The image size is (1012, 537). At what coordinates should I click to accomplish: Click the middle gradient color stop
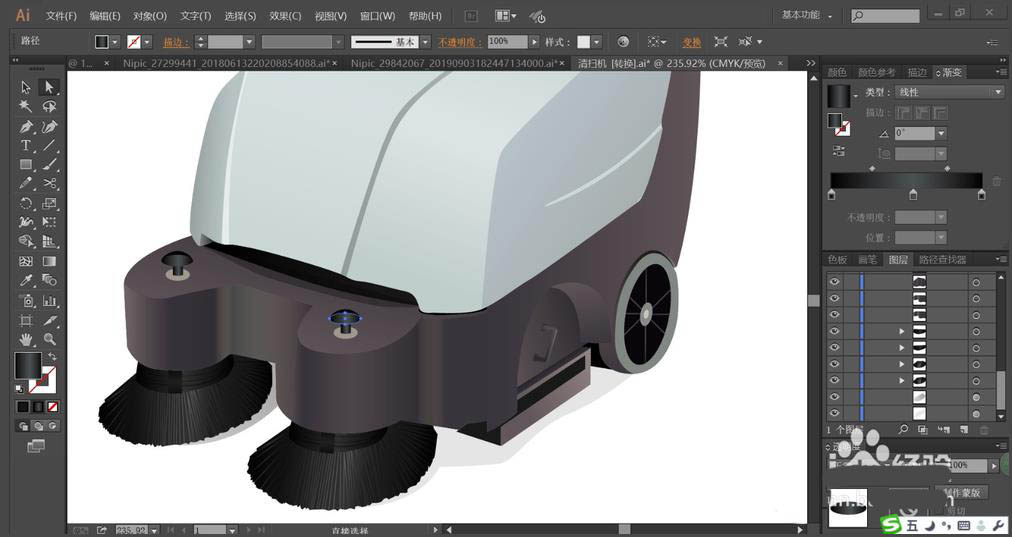913,194
